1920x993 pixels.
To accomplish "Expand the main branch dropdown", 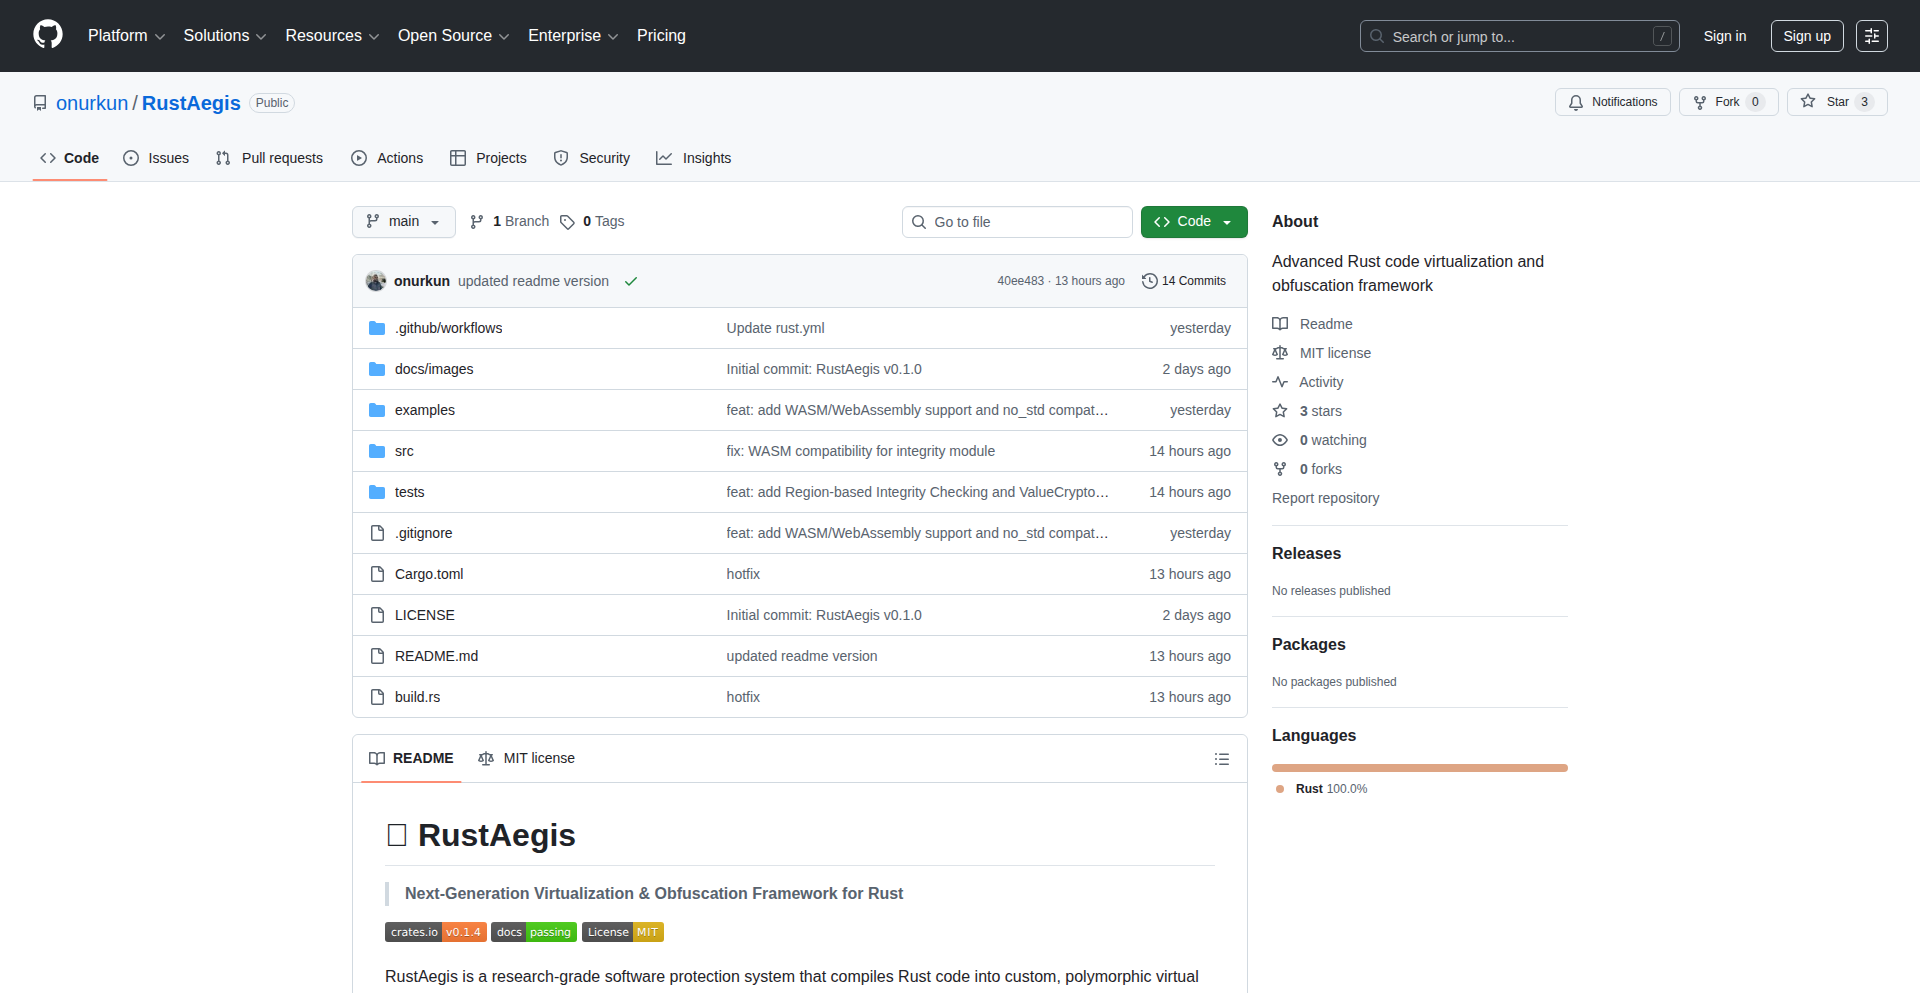I will 403,222.
